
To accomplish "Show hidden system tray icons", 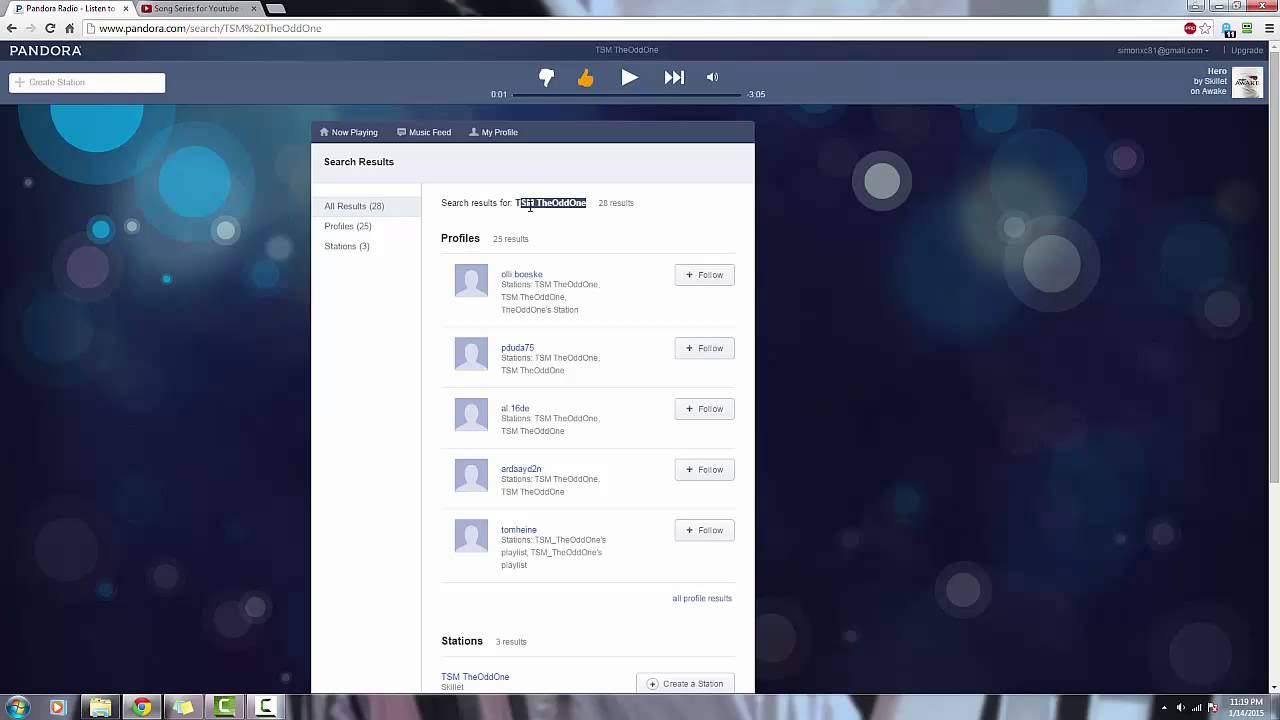I will 1164,708.
